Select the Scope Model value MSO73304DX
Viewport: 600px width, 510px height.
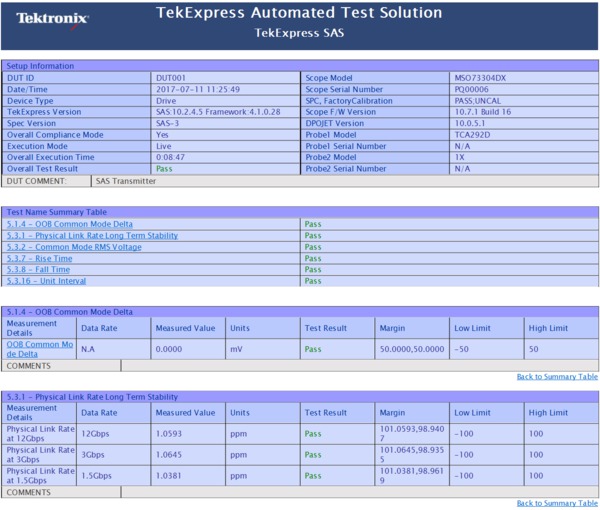coord(480,78)
